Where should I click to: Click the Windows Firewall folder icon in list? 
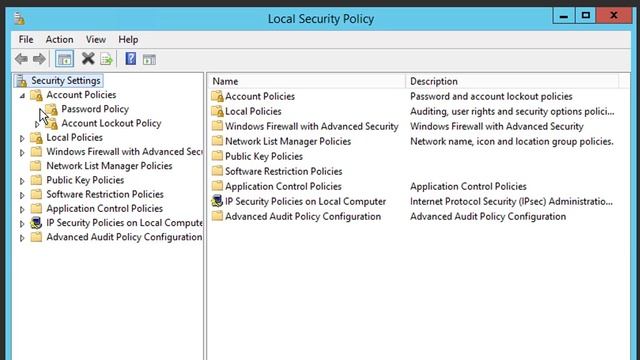217,126
